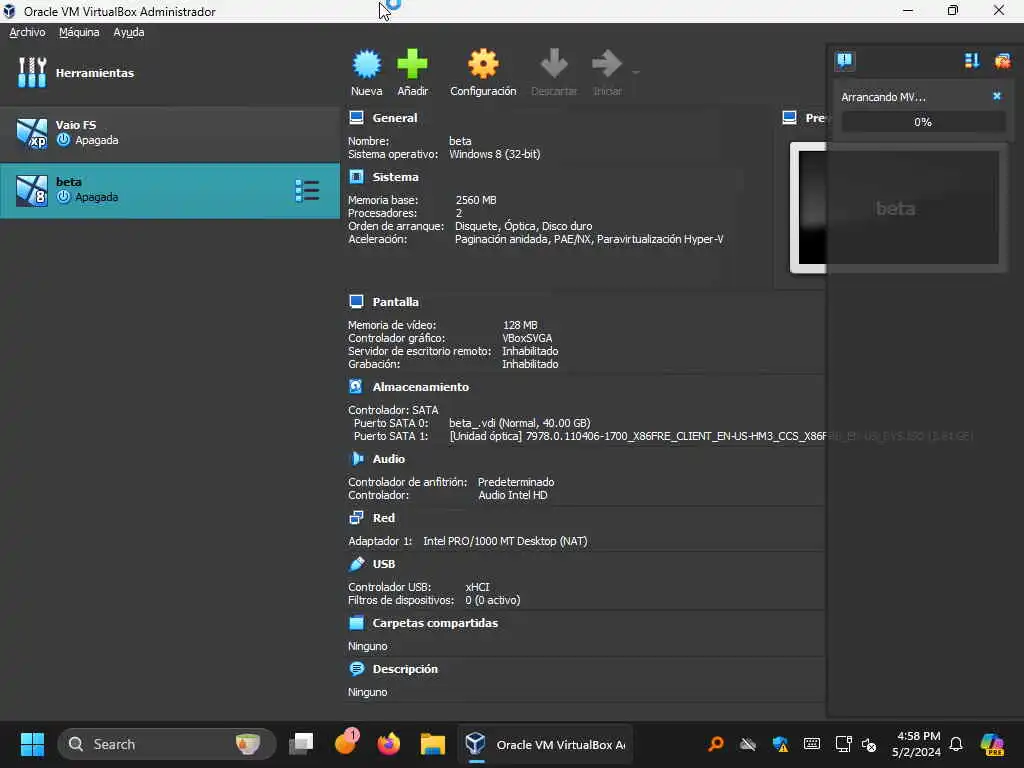Open the Audio section header link
This screenshot has width=1024, height=768.
(x=389, y=459)
